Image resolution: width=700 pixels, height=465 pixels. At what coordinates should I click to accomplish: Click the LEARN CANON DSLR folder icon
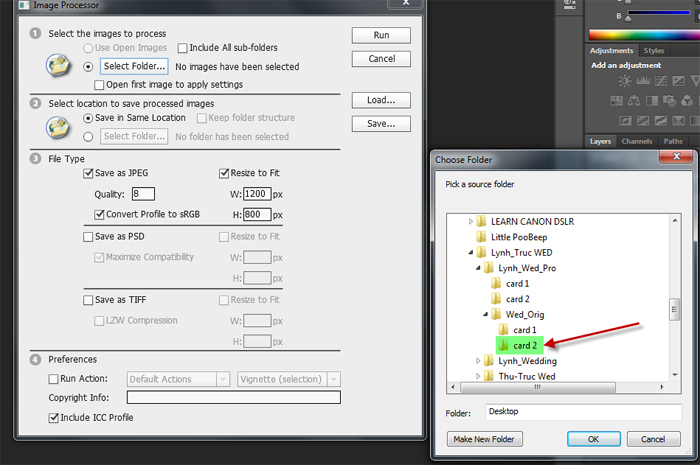click(x=481, y=221)
